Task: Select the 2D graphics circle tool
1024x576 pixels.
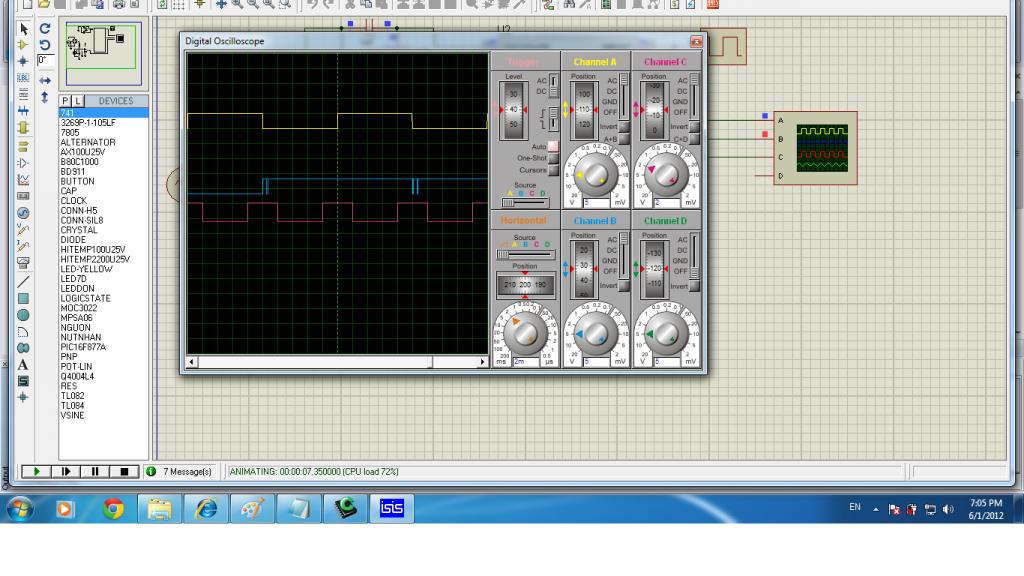Action: (24, 315)
